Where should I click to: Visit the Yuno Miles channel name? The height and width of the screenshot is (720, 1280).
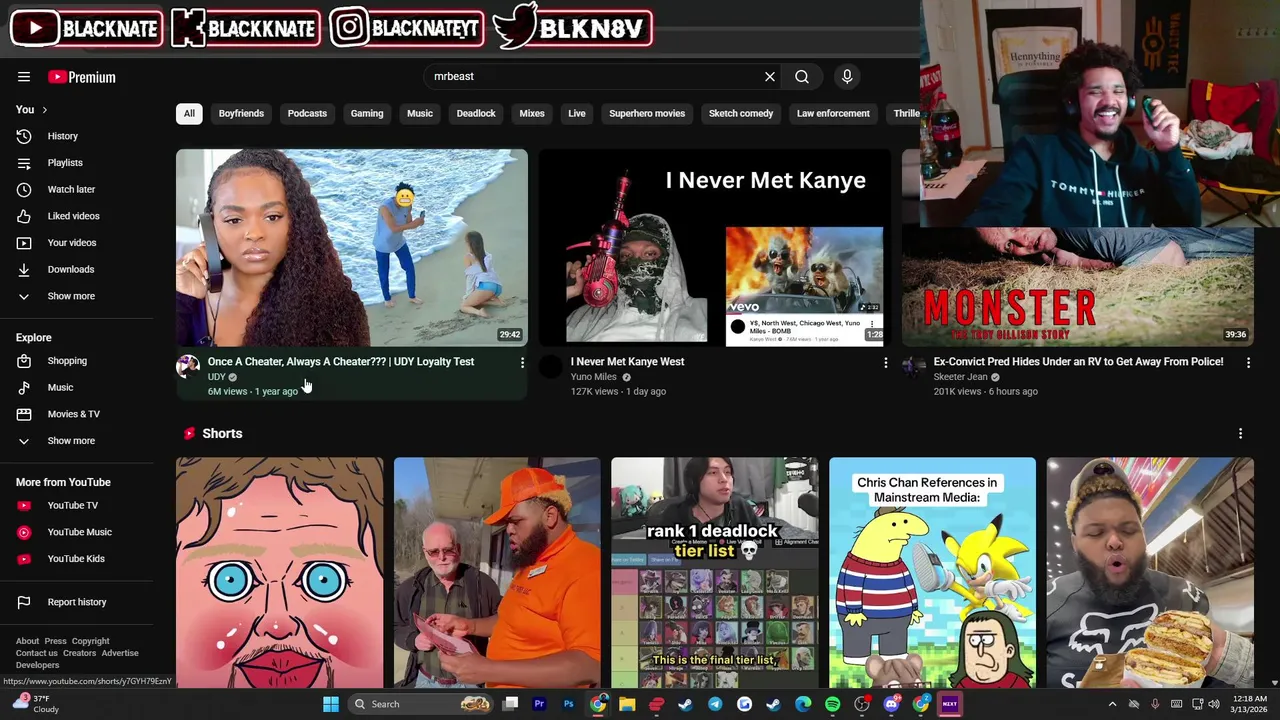(594, 377)
